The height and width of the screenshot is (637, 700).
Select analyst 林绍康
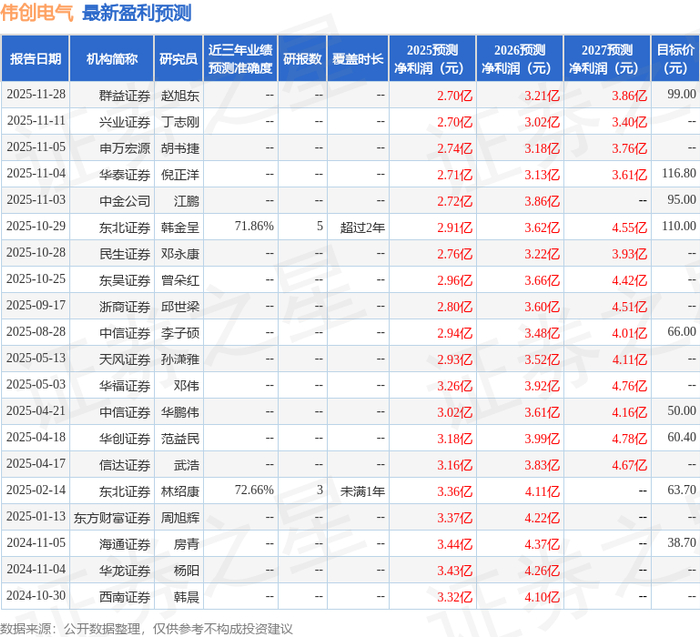pyautogui.click(x=180, y=491)
